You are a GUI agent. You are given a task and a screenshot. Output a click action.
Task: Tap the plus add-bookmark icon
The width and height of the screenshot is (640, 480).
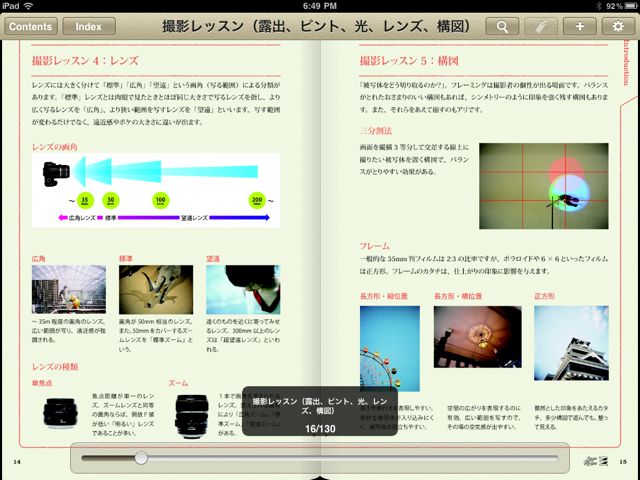tap(580, 27)
